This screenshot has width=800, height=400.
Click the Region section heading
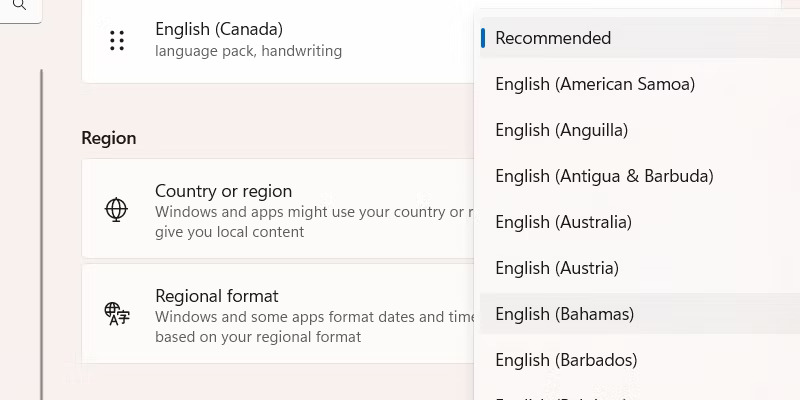click(x=109, y=138)
